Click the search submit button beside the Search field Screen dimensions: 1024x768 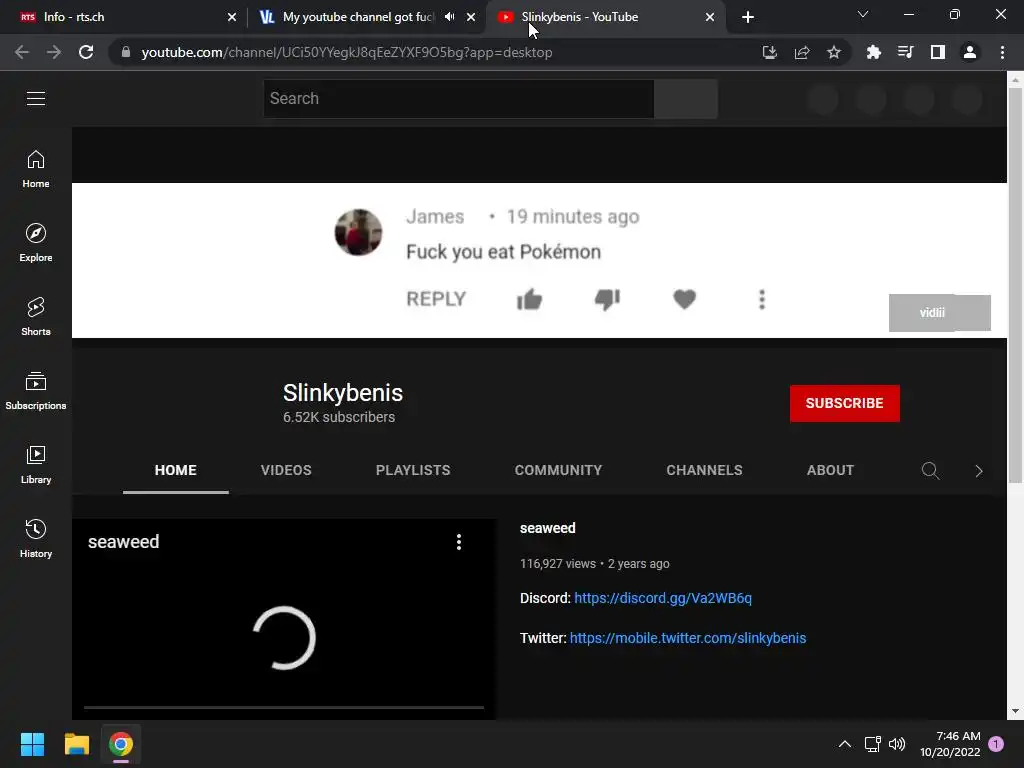click(x=686, y=99)
